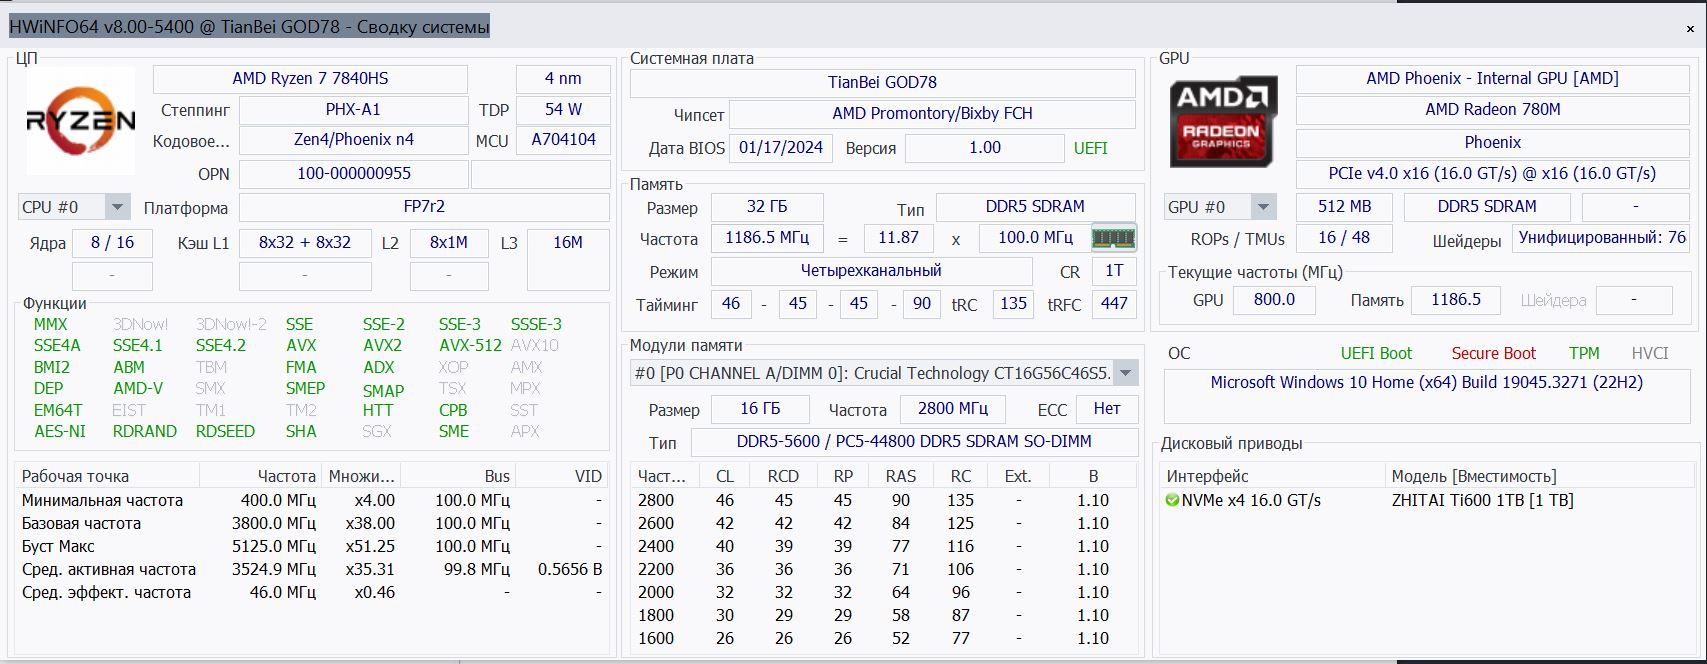
Task: Click the 0.5656 В VID value
Action: point(570,570)
